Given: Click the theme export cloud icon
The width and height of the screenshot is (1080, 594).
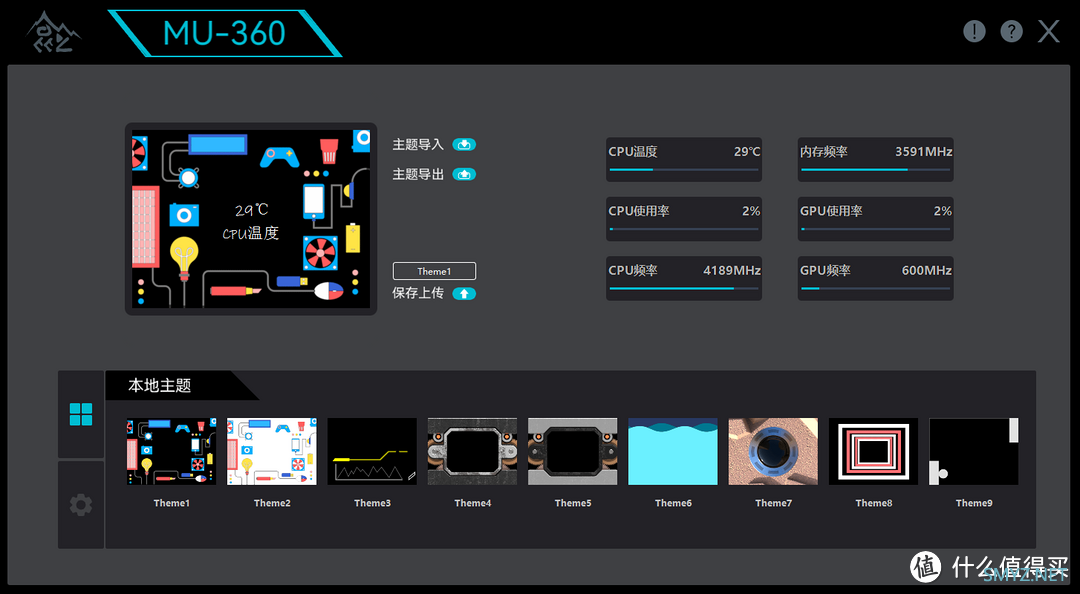Looking at the screenshot, I should pyautogui.click(x=464, y=175).
